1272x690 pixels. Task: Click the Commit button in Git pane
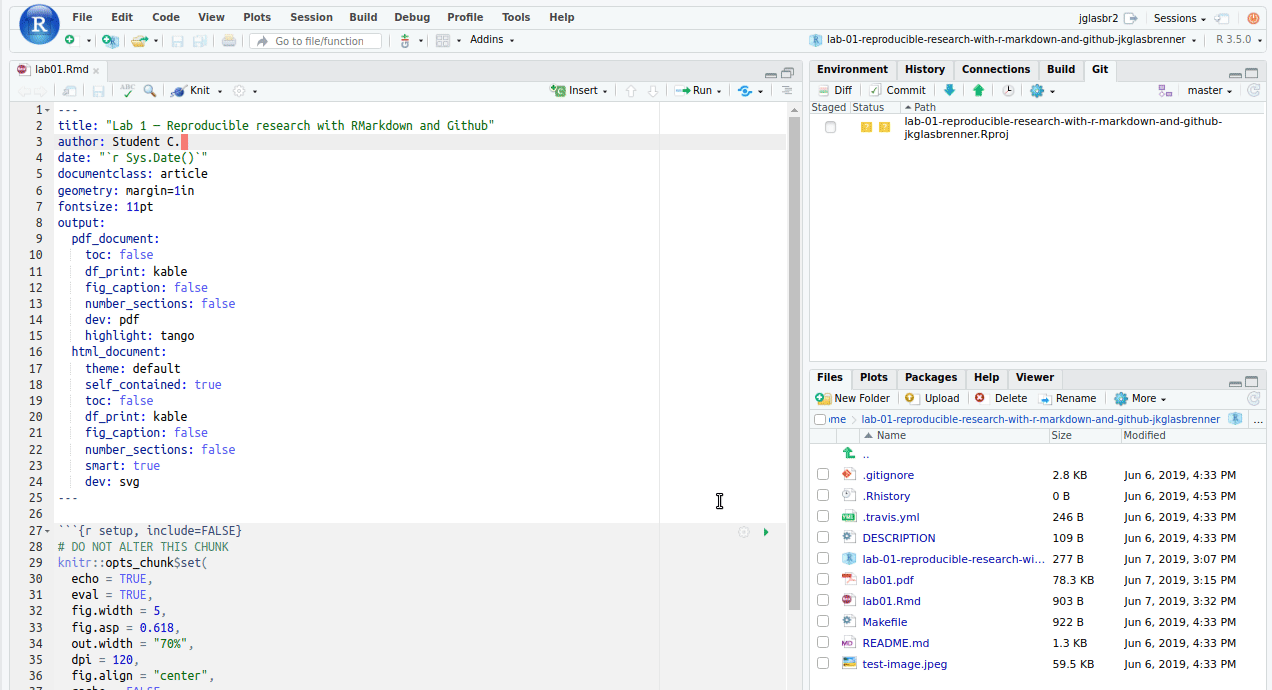(897, 90)
